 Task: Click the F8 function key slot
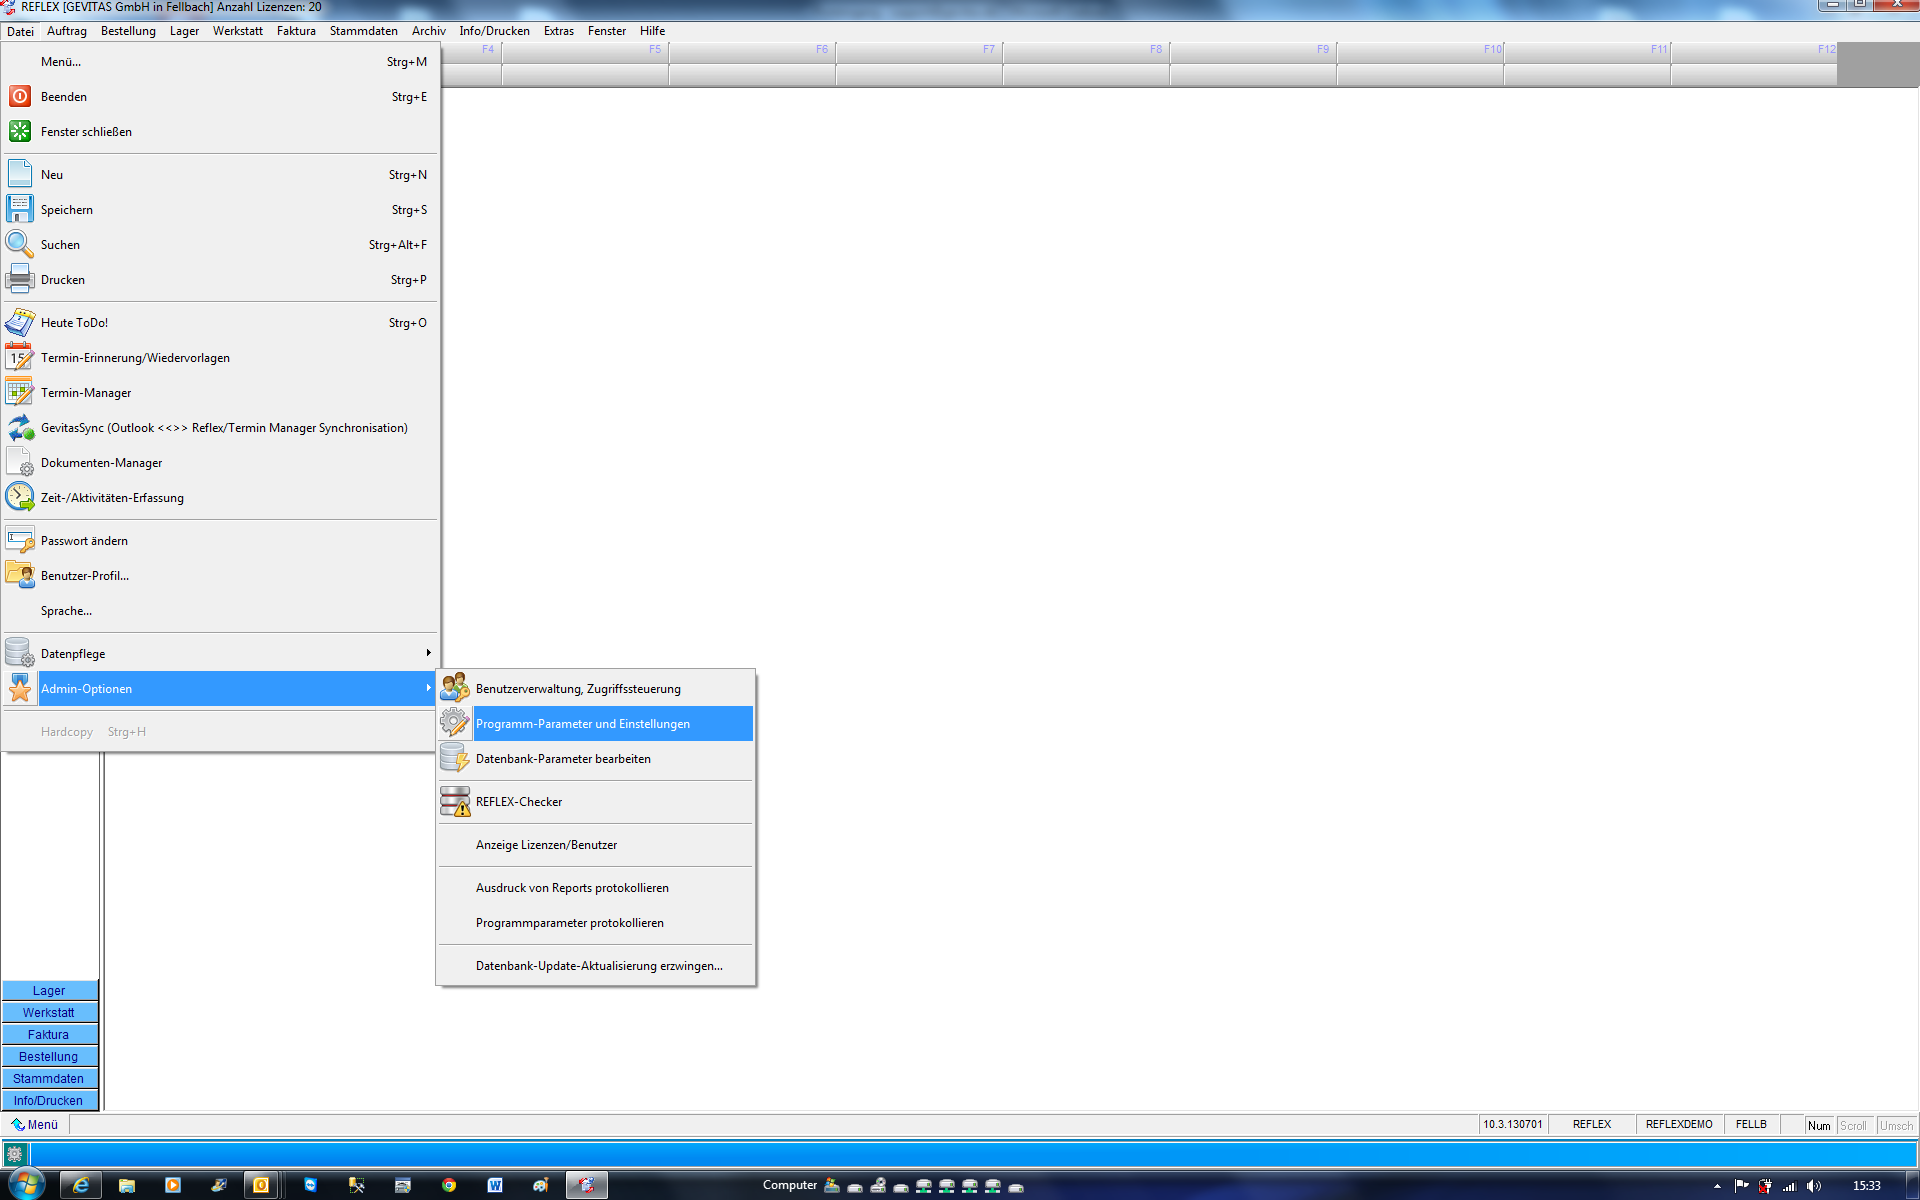(x=1086, y=64)
